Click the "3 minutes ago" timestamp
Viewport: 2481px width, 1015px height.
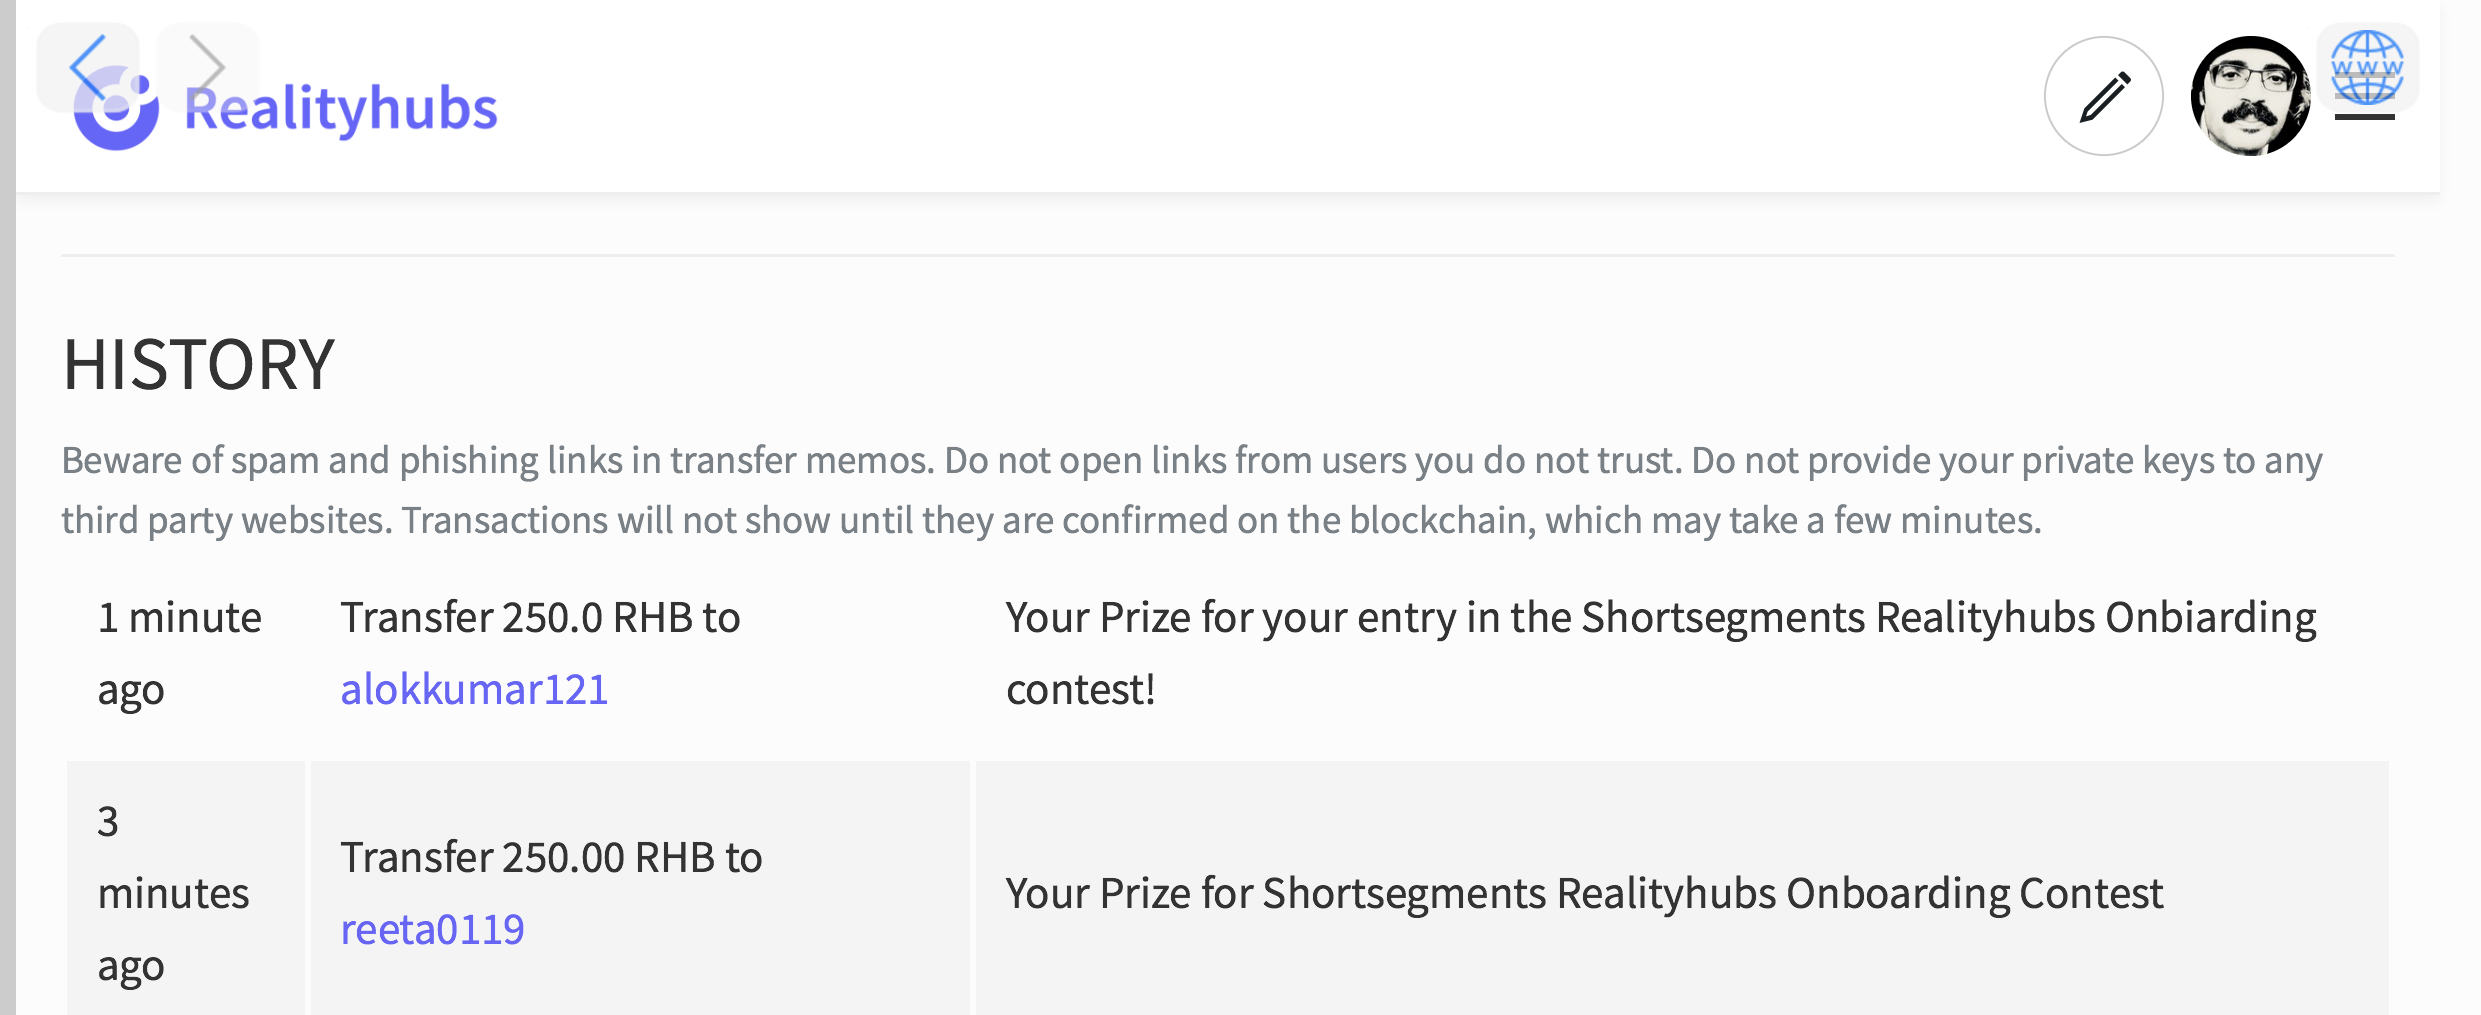coord(173,893)
